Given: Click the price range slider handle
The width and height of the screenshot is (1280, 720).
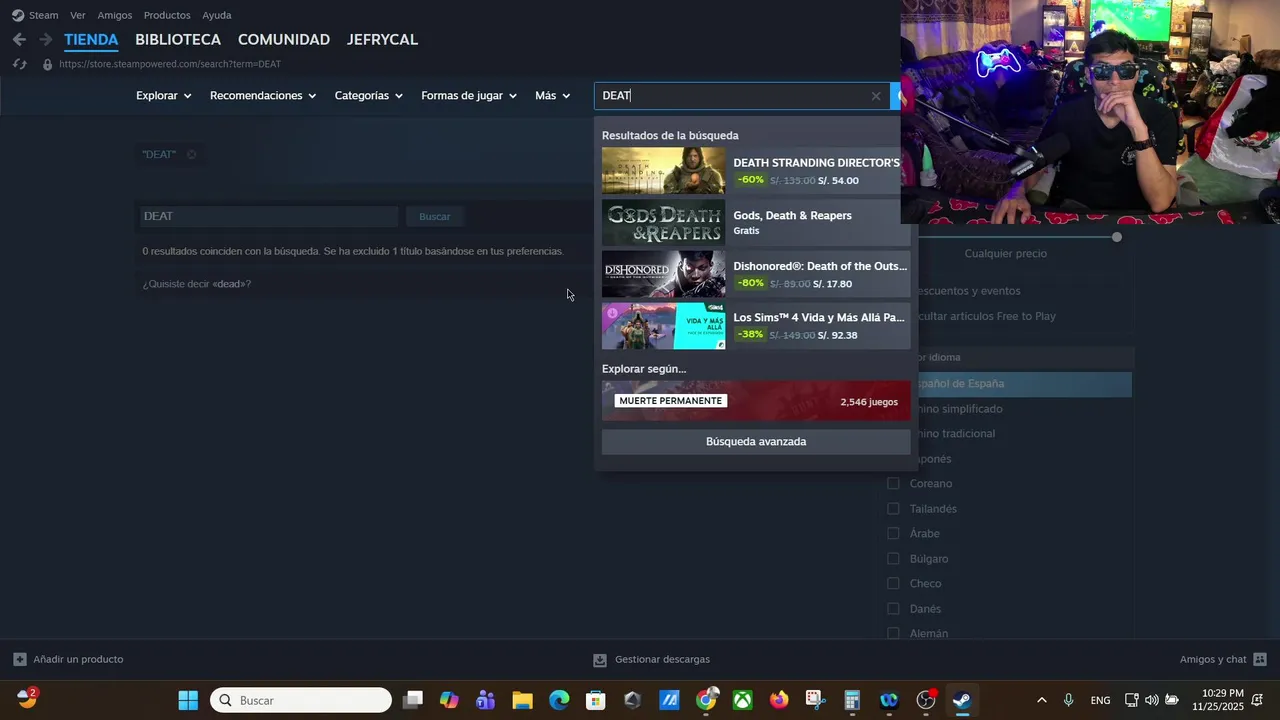Looking at the screenshot, I should (1117, 237).
